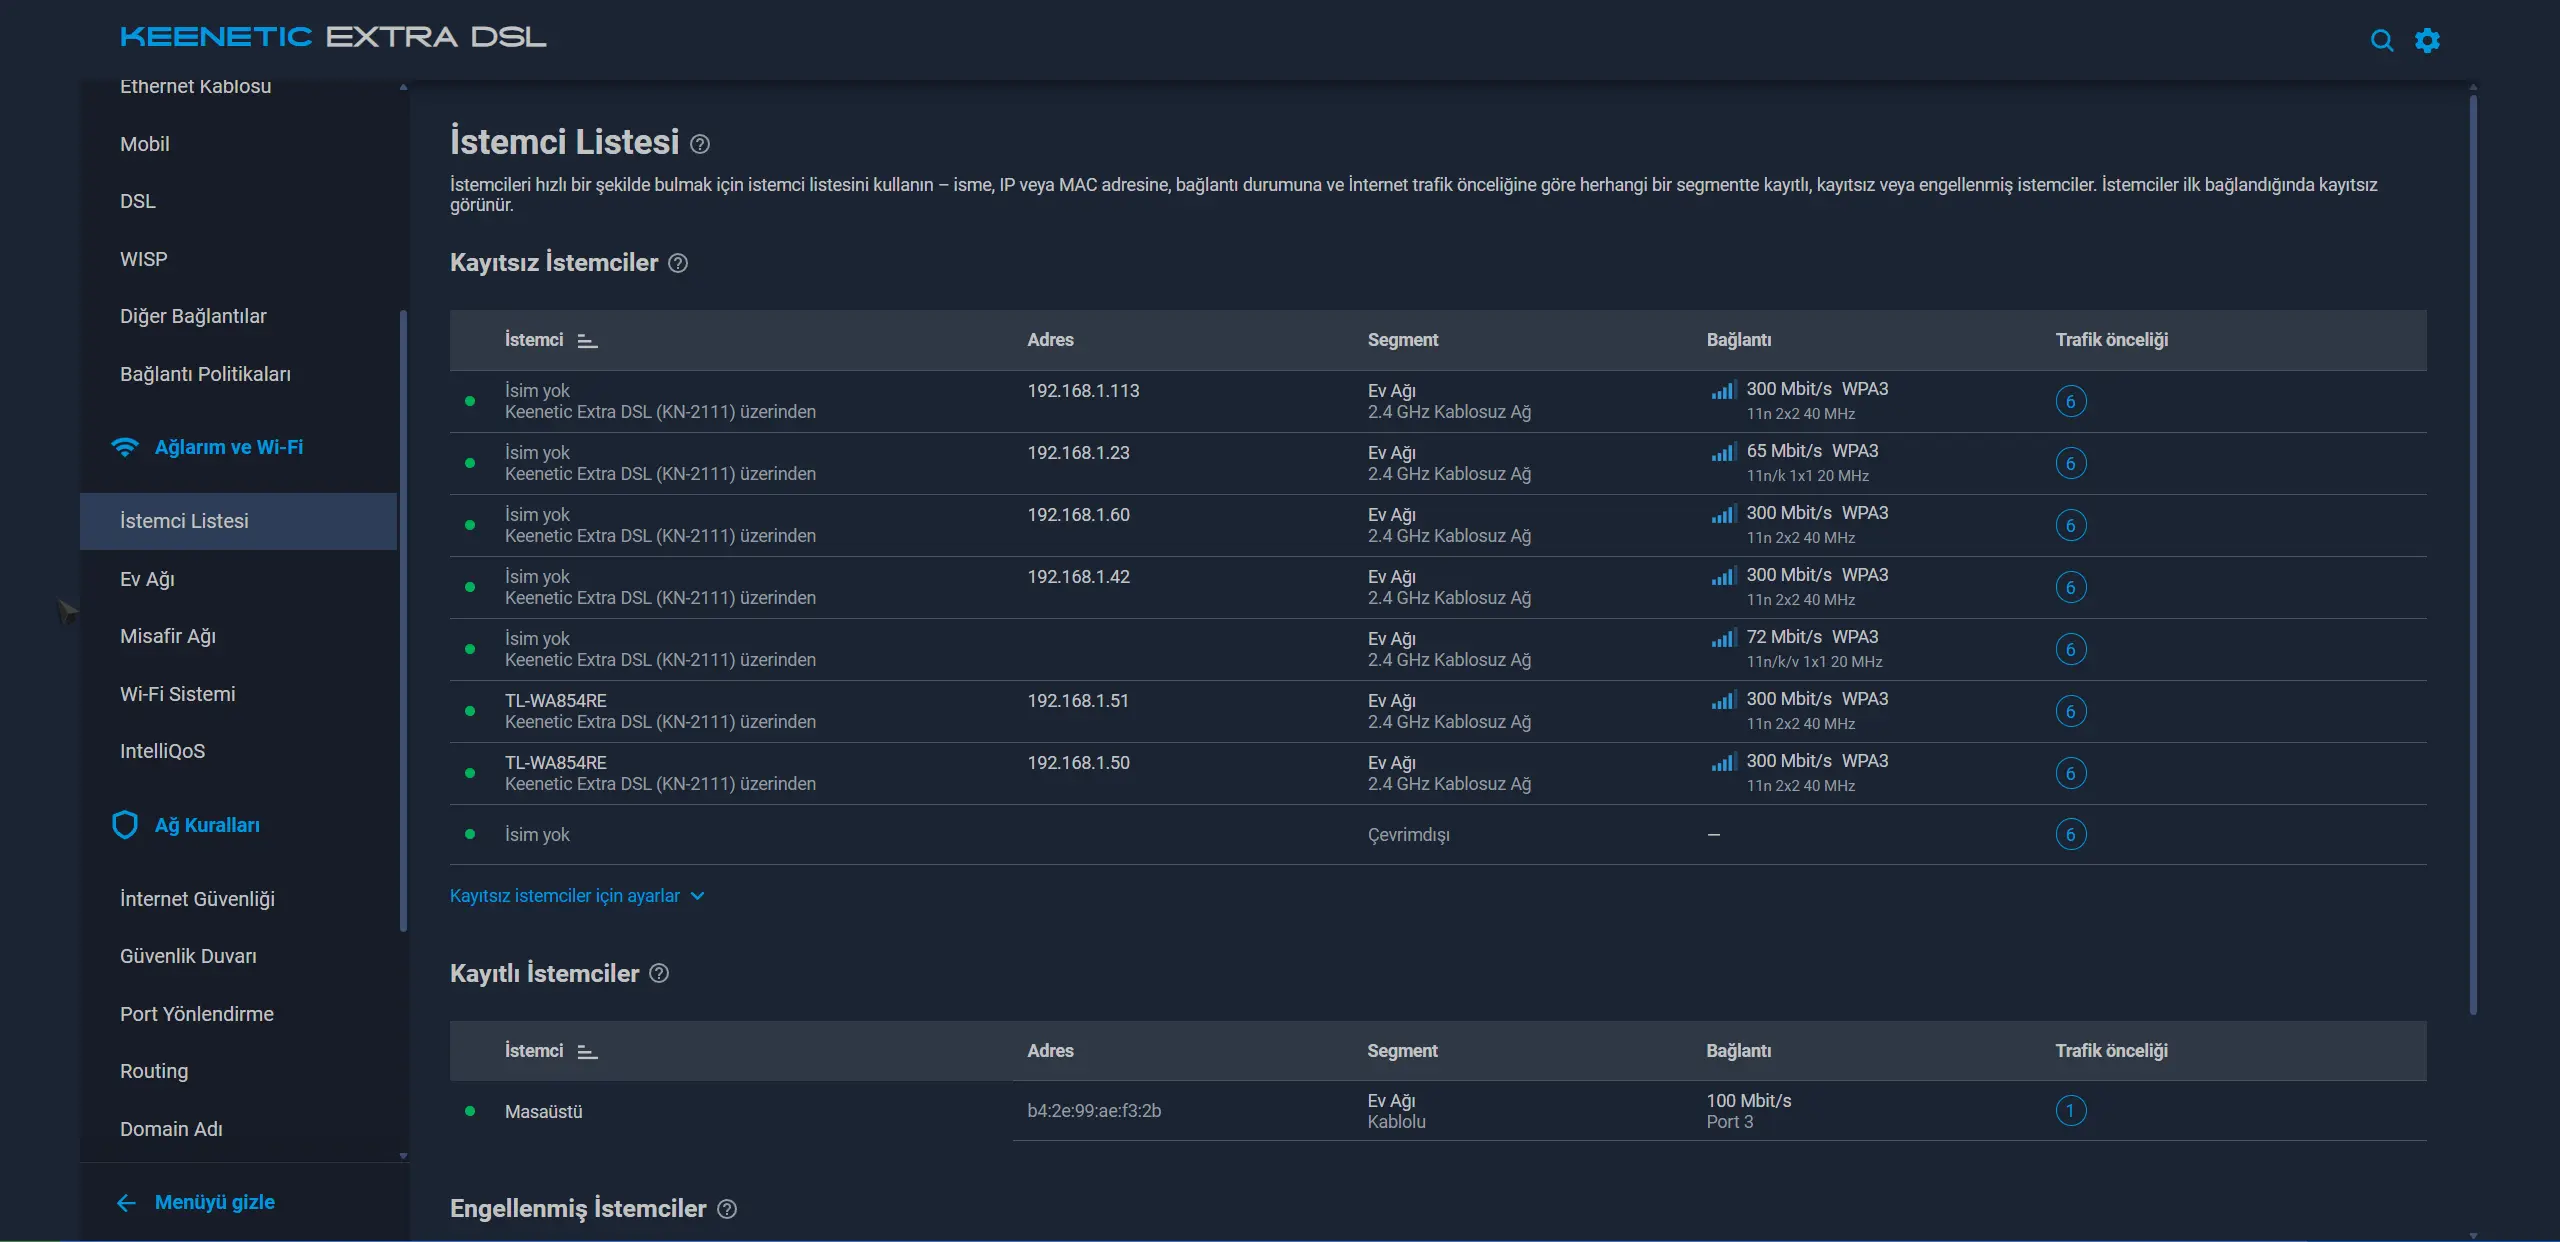
Task: Click signal strength icon for 192.168.1.23
Action: (1723, 452)
